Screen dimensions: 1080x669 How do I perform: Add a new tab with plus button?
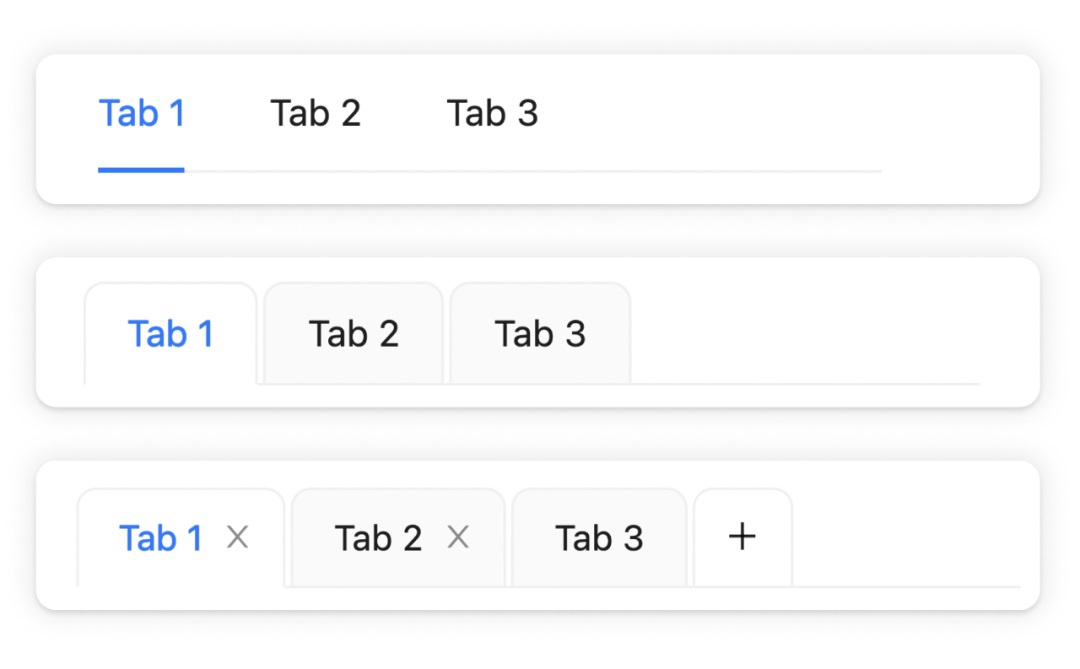tap(742, 538)
